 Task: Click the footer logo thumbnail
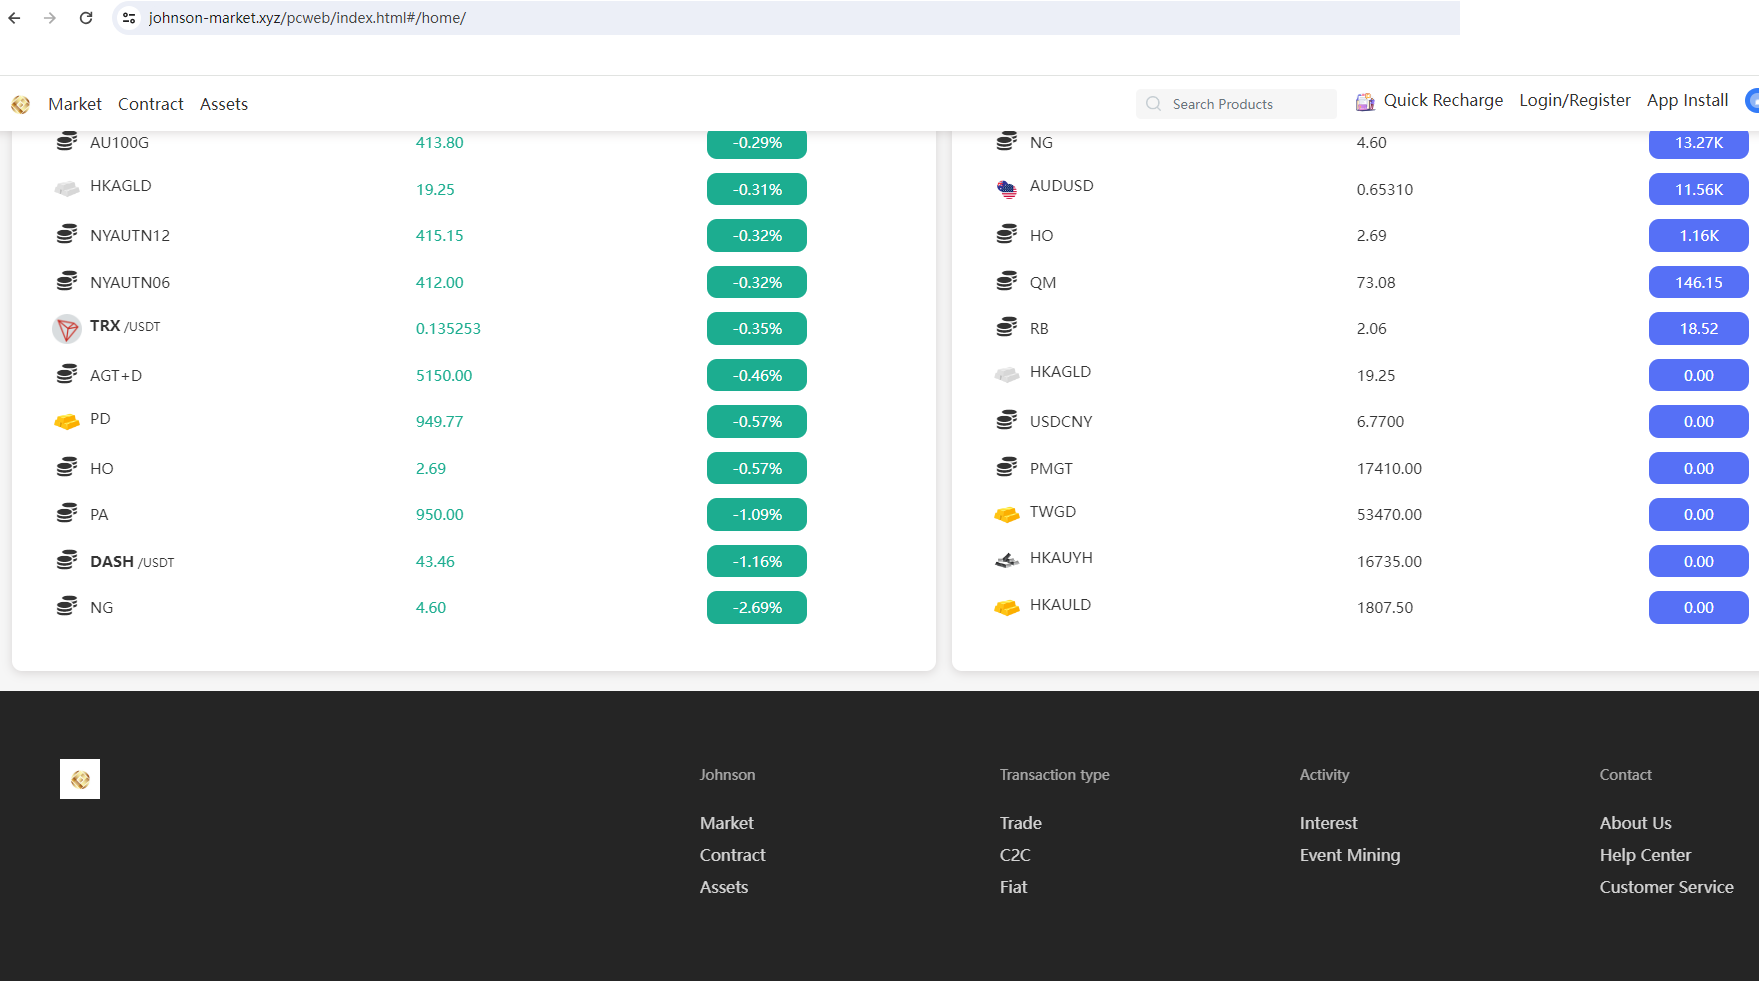80,779
